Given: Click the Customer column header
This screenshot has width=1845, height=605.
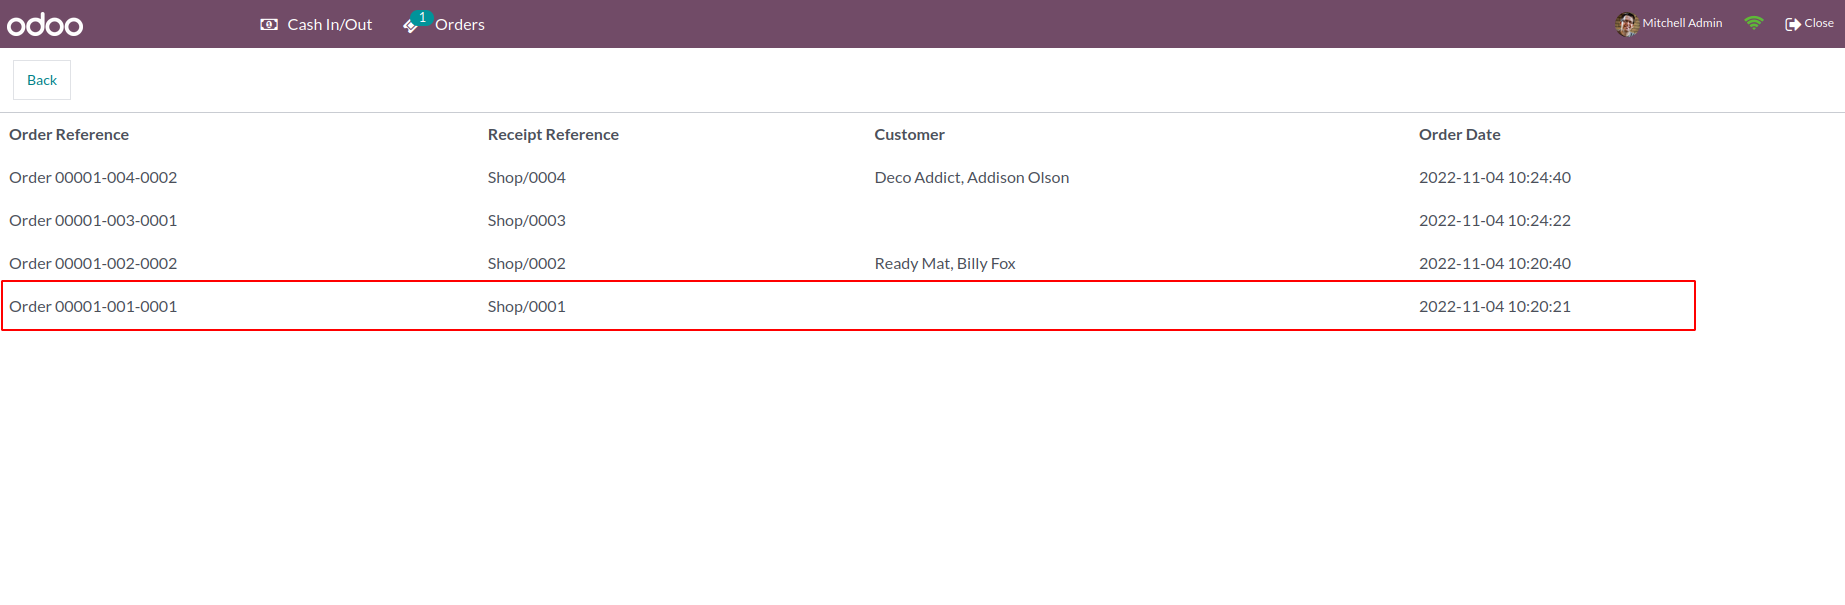Looking at the screenshot, I should (909, 134).
